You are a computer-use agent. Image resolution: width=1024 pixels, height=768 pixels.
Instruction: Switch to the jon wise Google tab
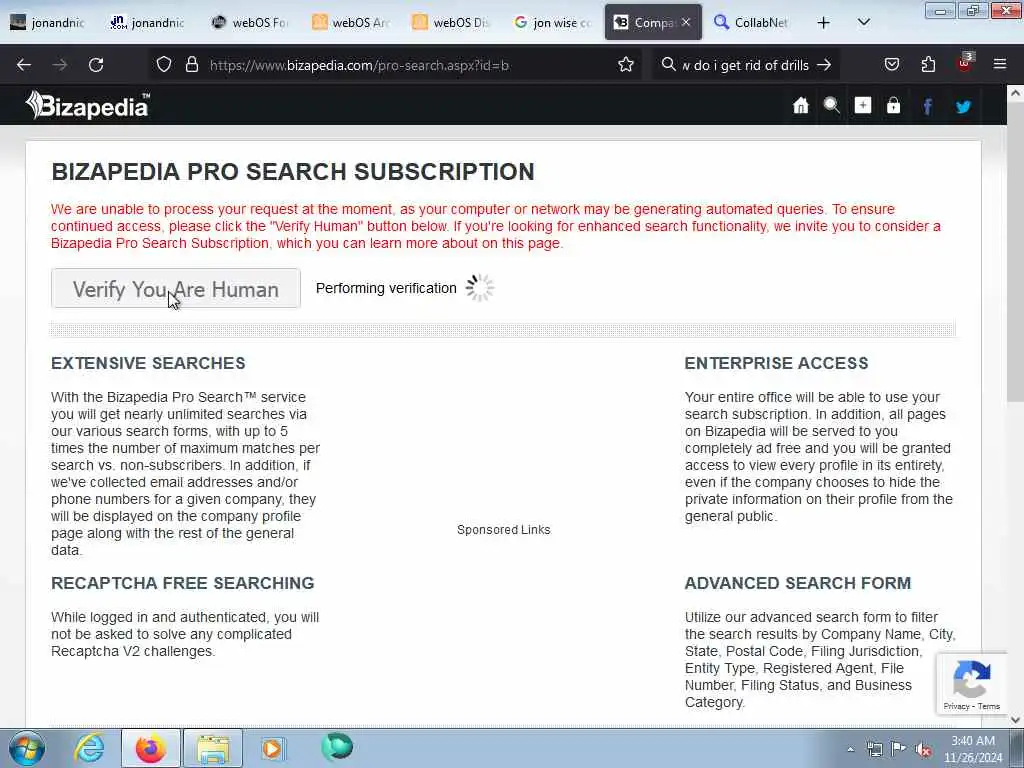tap(552, 23)
